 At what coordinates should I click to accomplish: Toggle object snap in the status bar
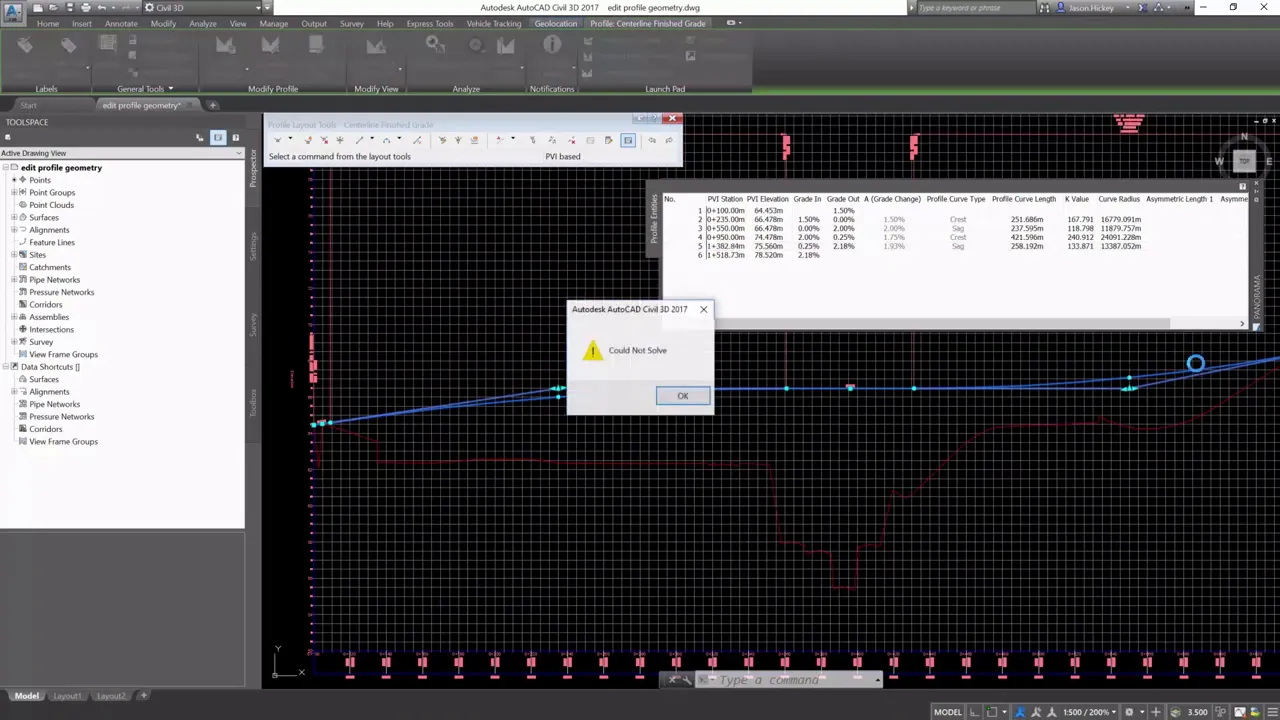point(991,712)
